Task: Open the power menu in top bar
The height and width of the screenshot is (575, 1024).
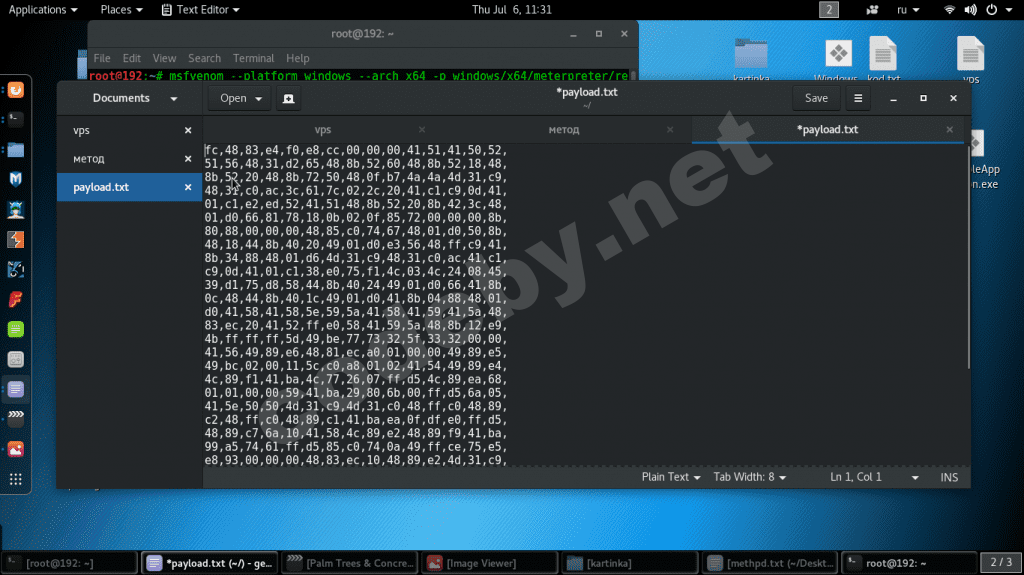Action: tap(999, 10)
